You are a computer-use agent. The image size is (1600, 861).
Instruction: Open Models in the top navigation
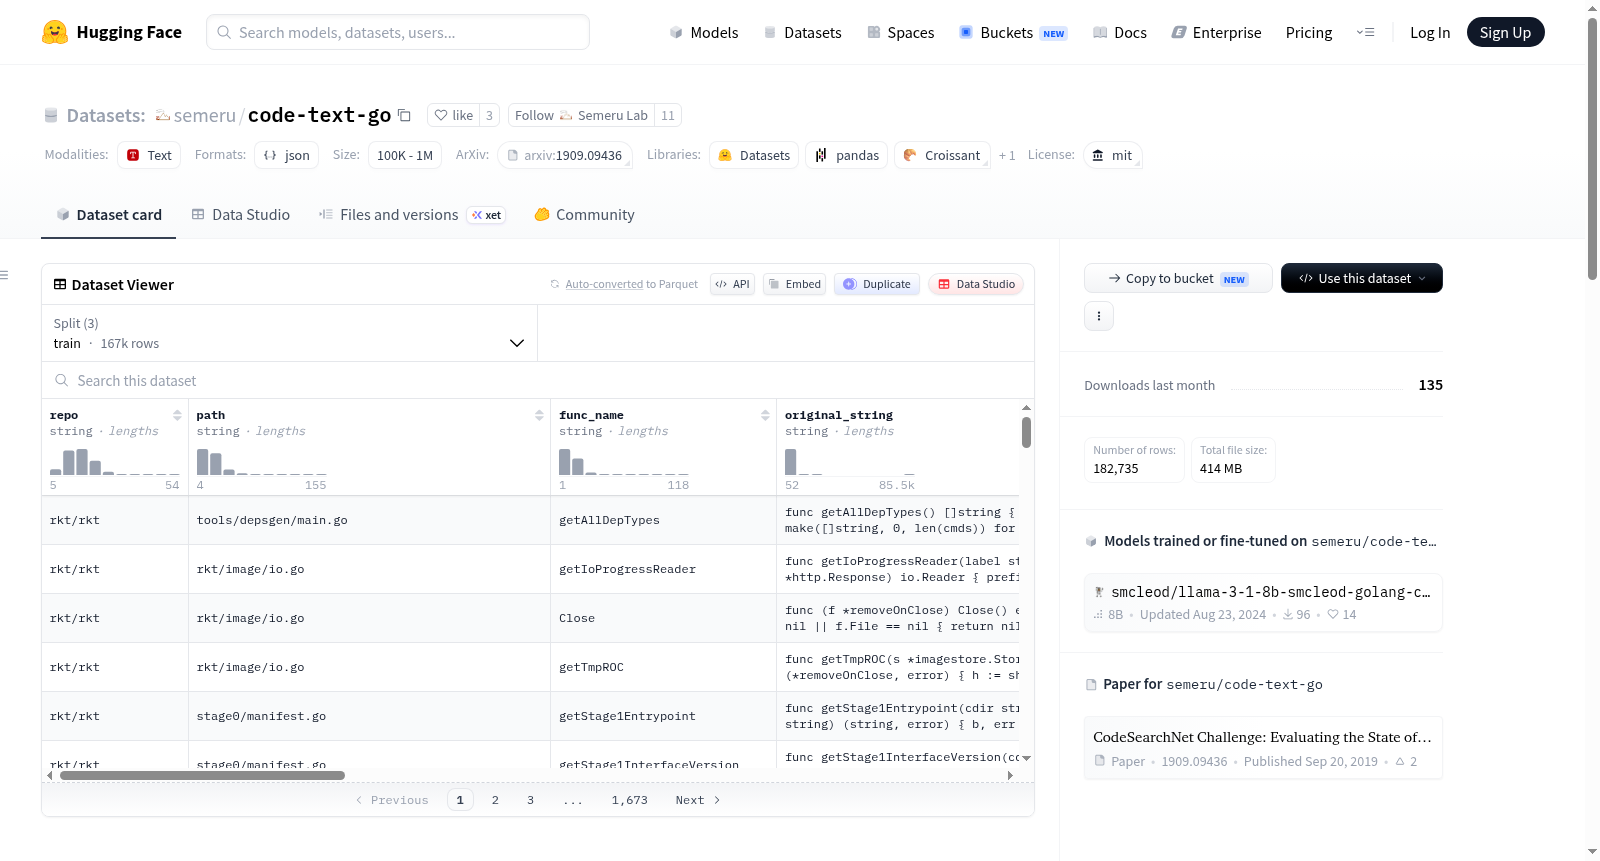pos(704,32)
